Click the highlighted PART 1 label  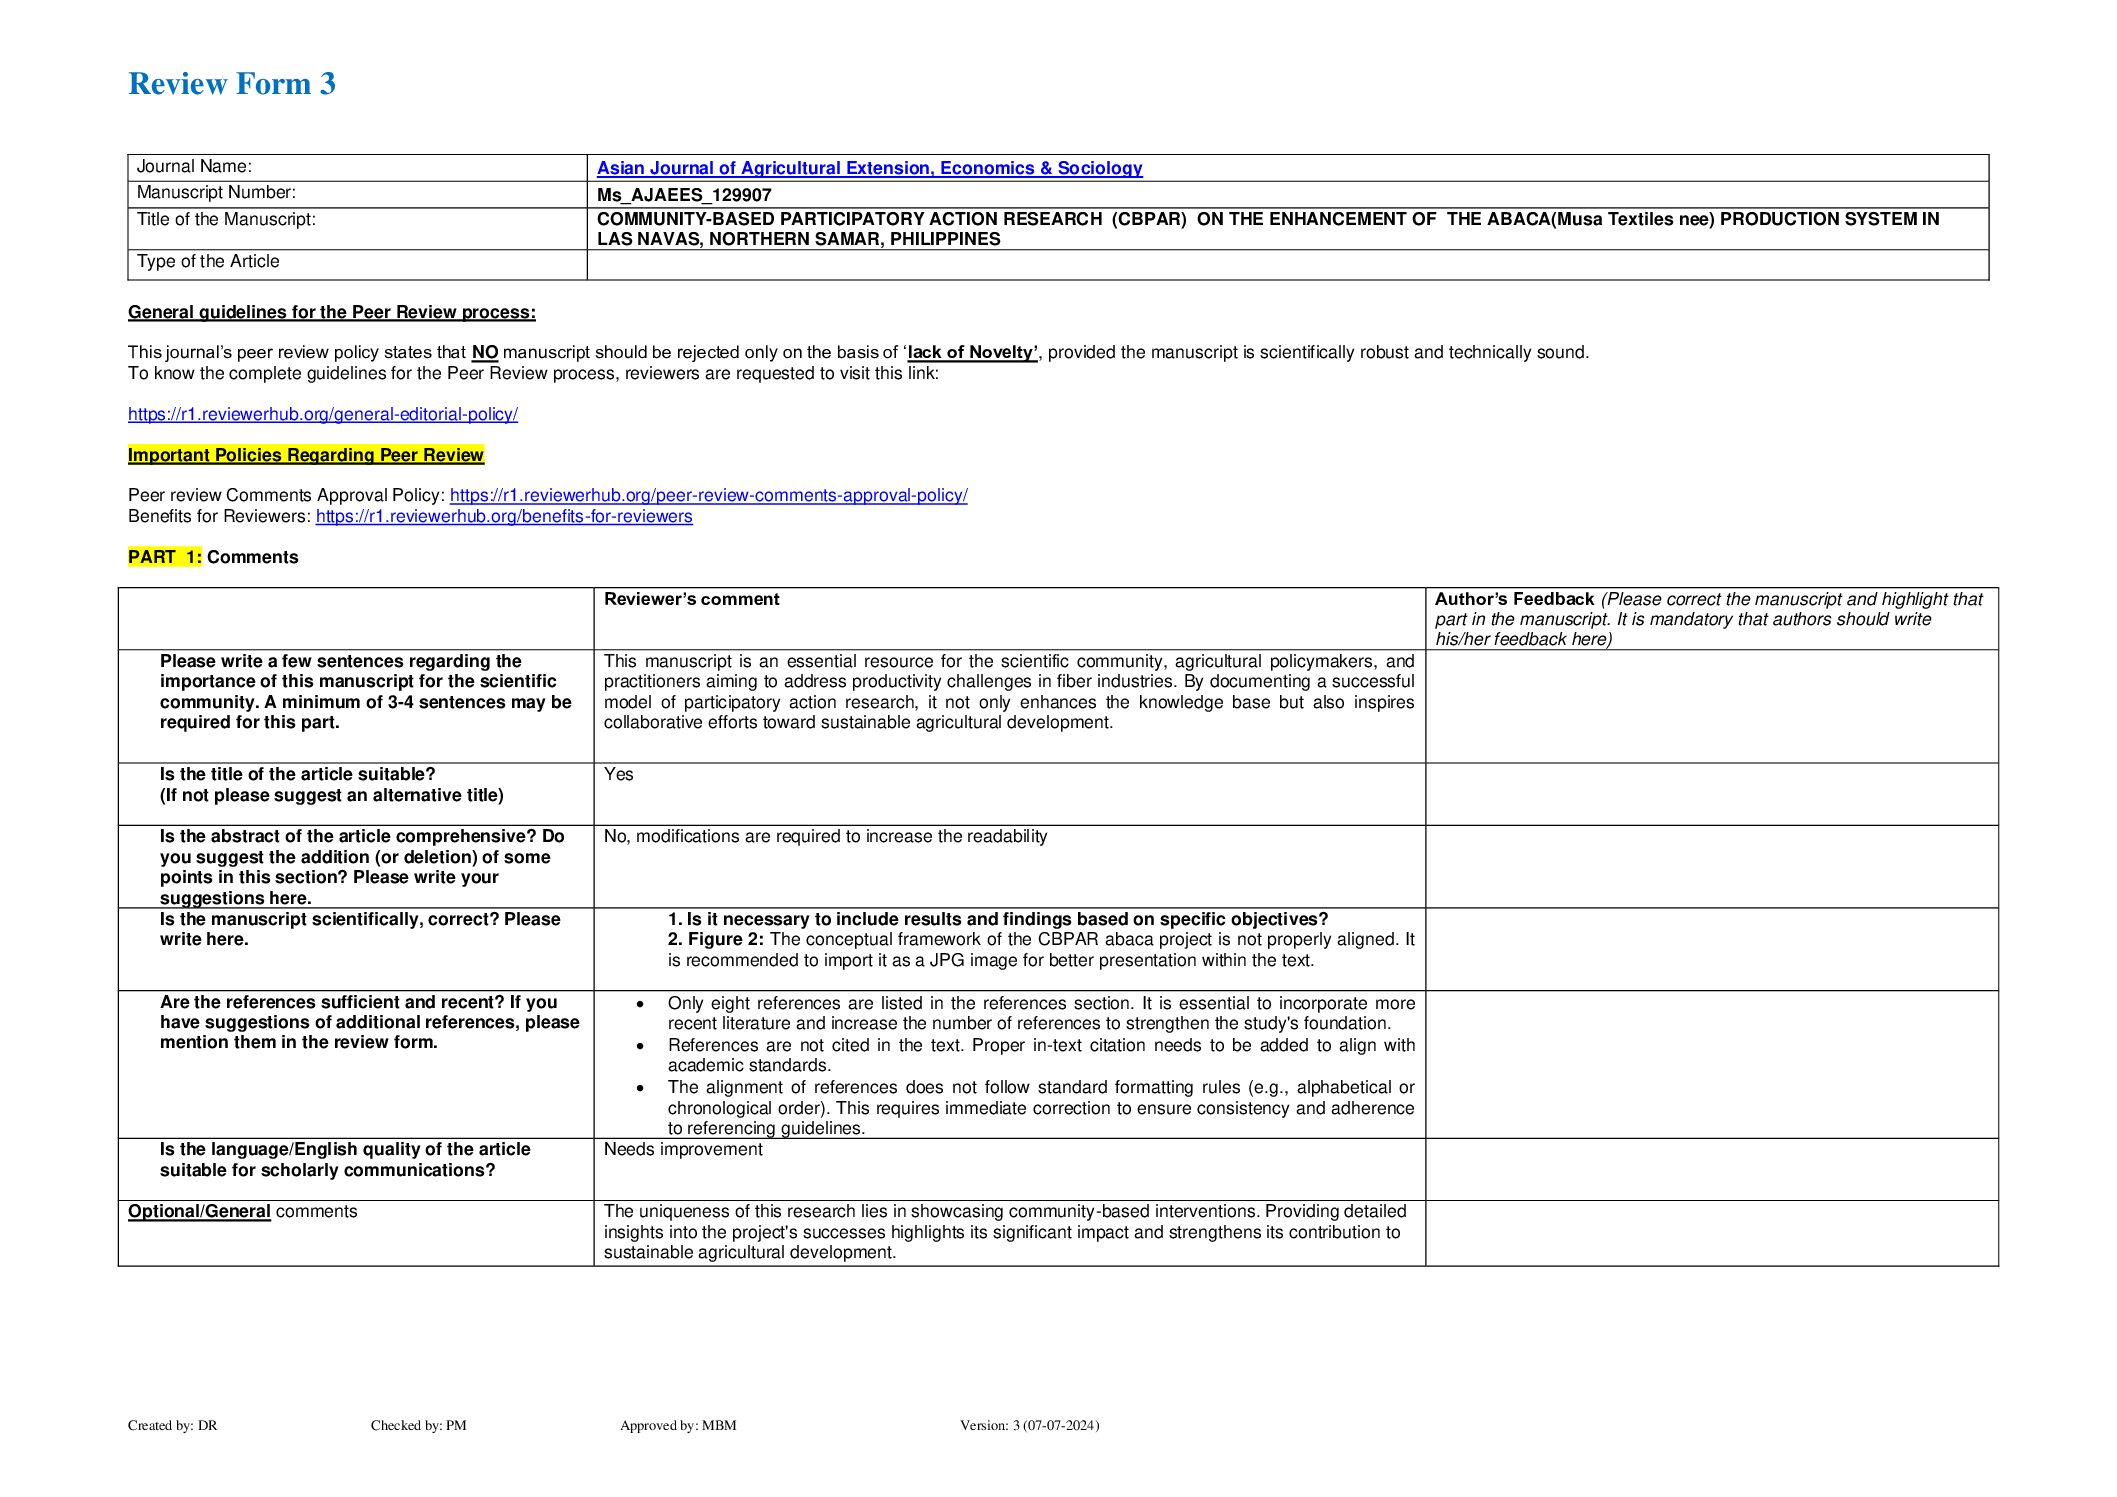pyautogui.click(x=164, y=557)
